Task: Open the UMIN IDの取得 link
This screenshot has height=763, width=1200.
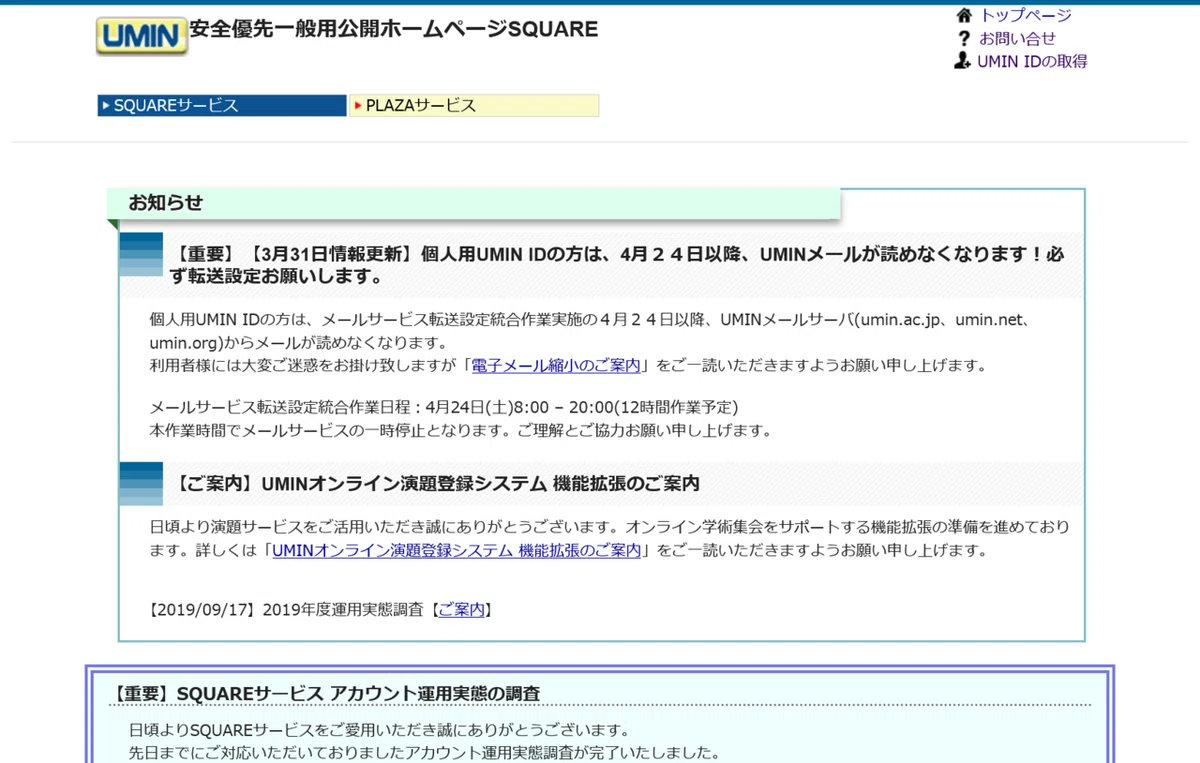Action: [x=1032, y=61]
